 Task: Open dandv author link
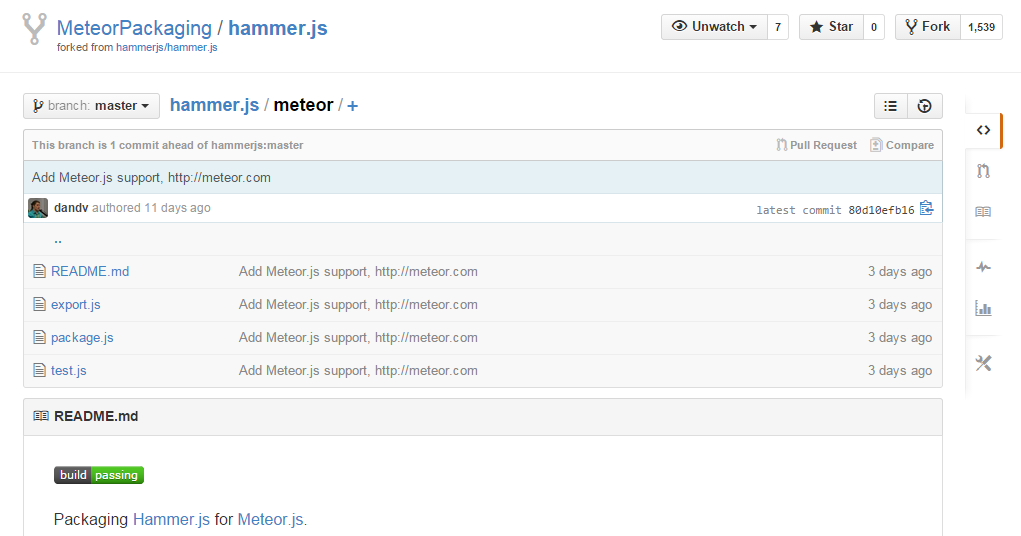71,208
